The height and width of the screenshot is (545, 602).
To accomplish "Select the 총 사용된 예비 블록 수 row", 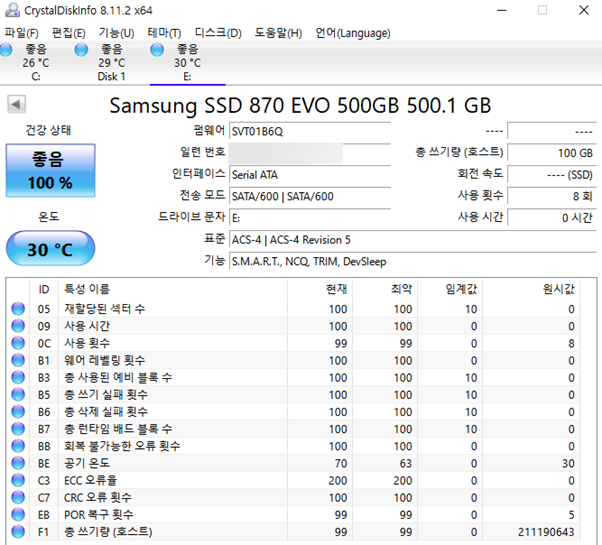I will pos(294,377).
